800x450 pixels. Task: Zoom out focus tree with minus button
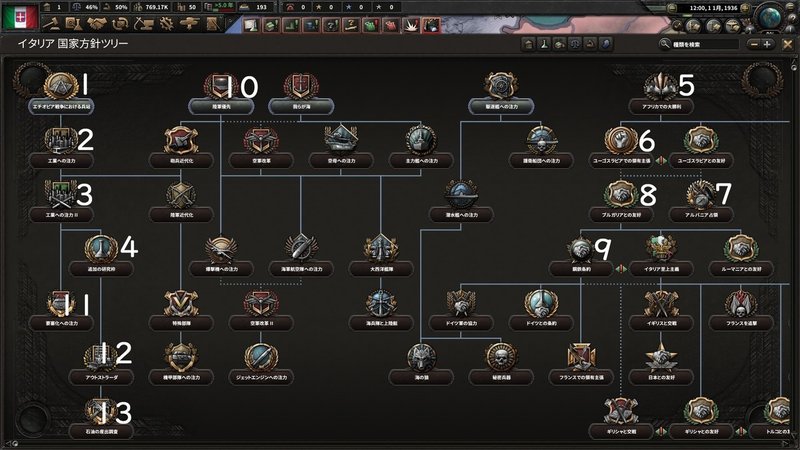click(x=754, y=44)
